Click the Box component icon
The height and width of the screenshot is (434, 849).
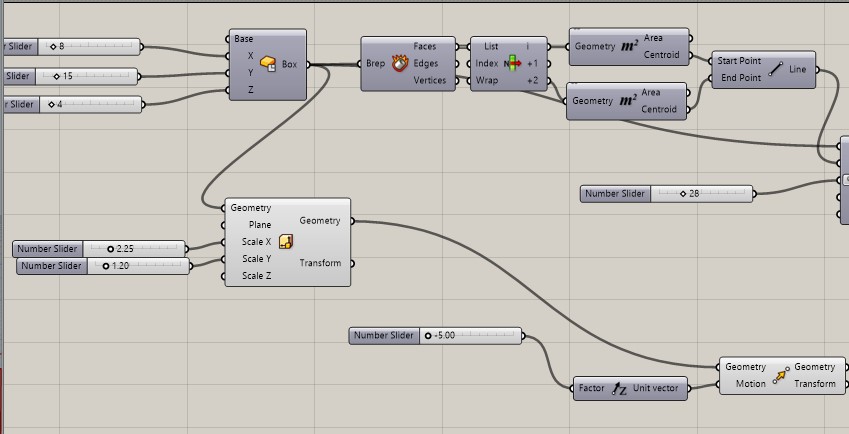click(x=268, y=64)
